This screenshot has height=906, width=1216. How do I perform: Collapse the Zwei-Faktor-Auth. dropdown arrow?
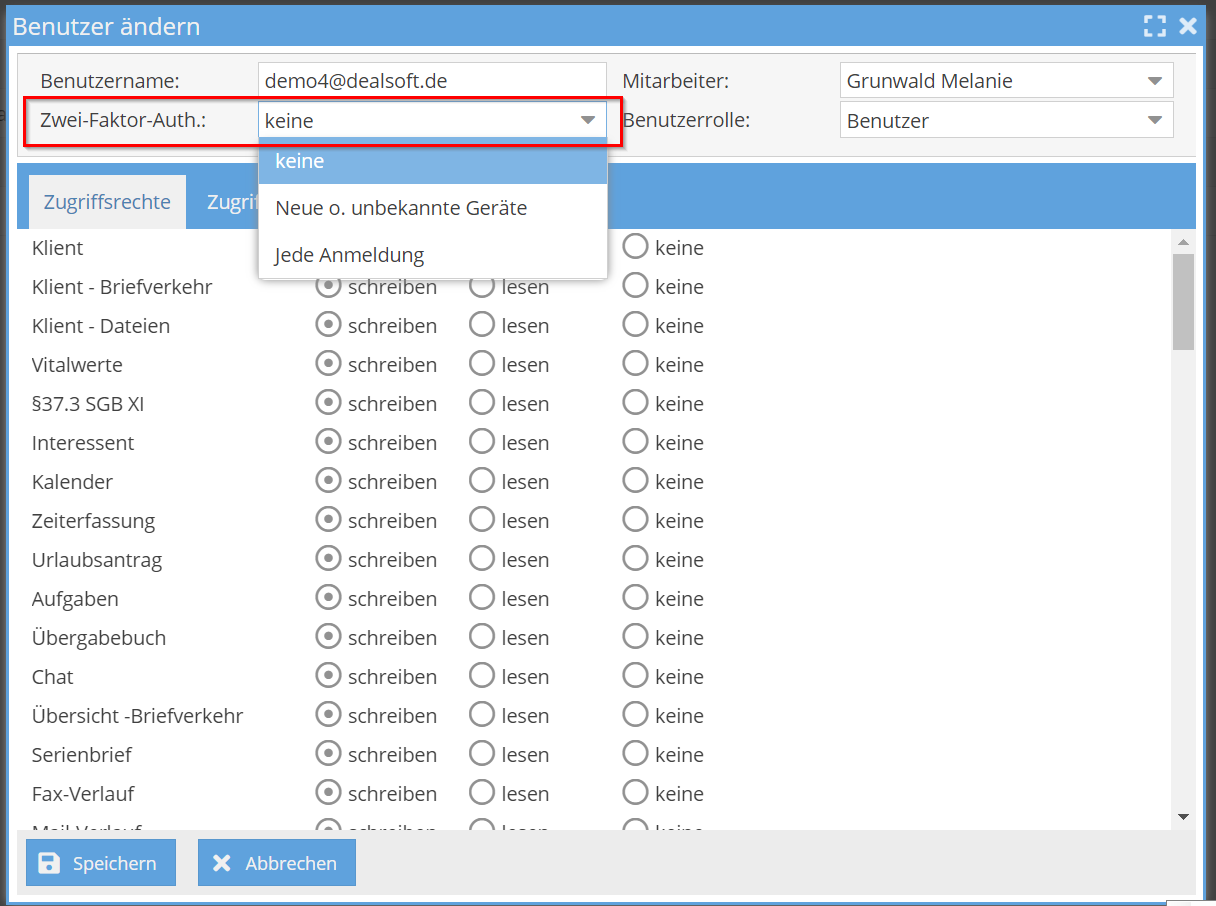[x=587, y=121]
